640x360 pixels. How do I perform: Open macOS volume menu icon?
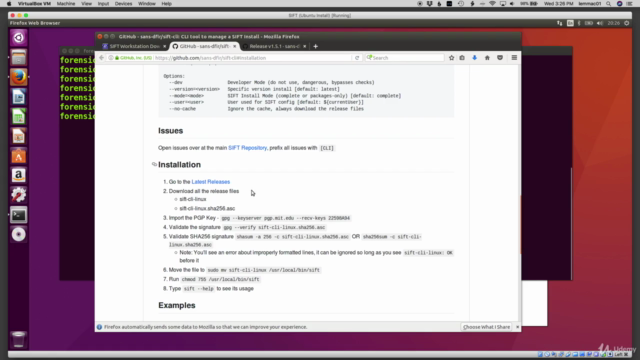(x=512, y=4)
